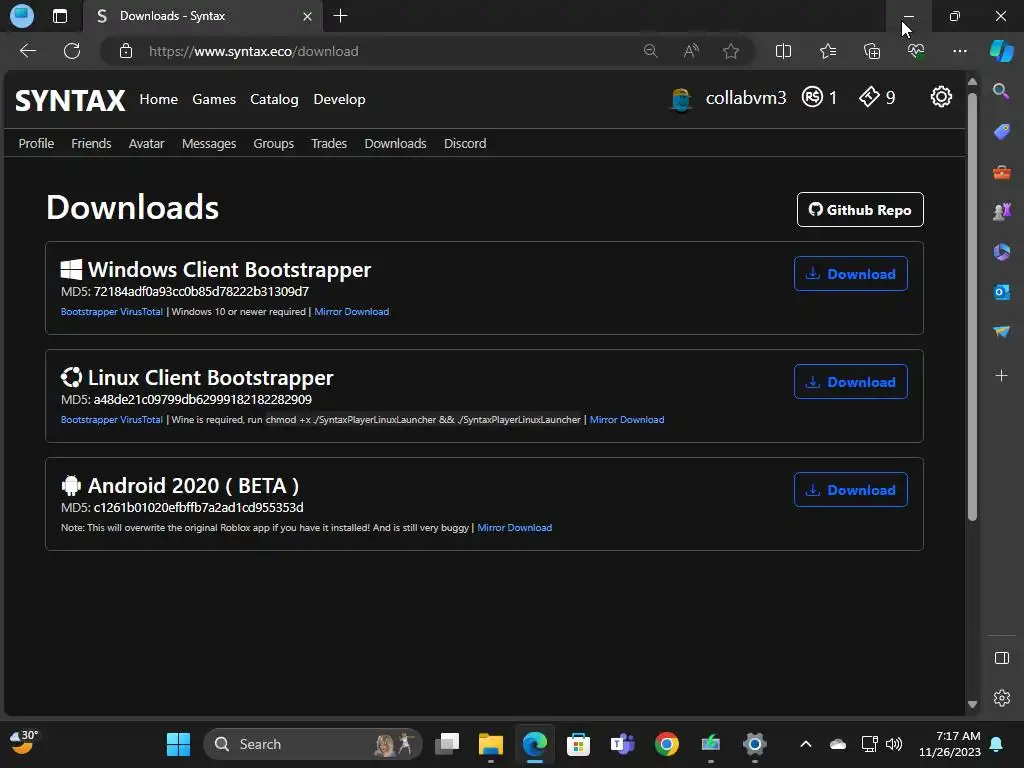
Task: Download Linux Client Bootstrapper
Action: pyautogui.click(x=850, y=381)
